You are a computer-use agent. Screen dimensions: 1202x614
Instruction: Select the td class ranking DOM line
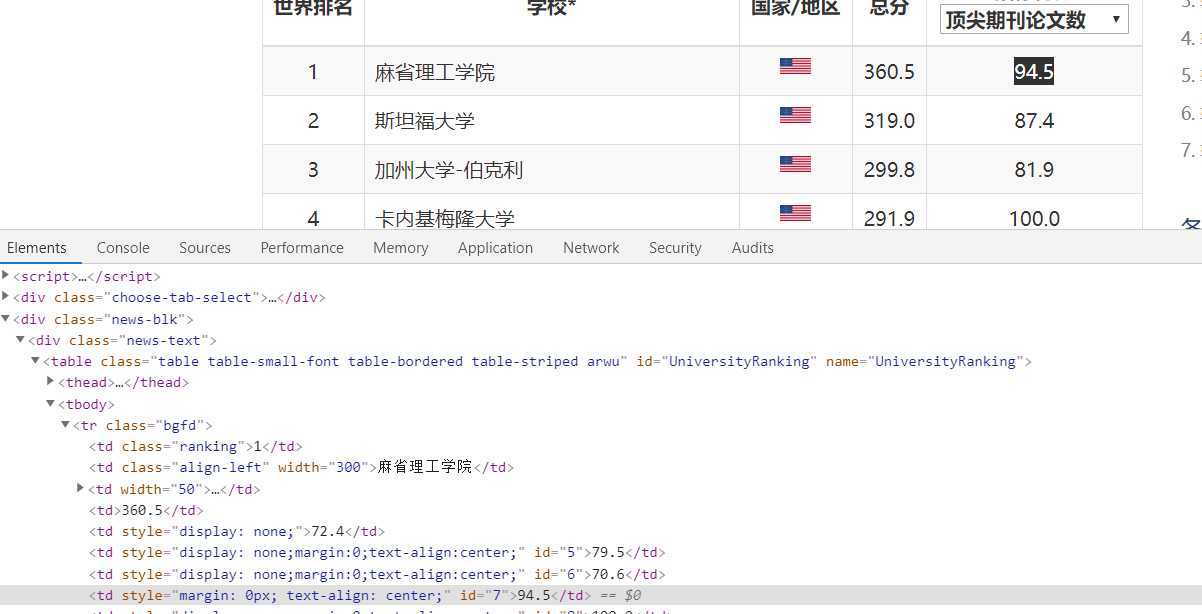196,446
